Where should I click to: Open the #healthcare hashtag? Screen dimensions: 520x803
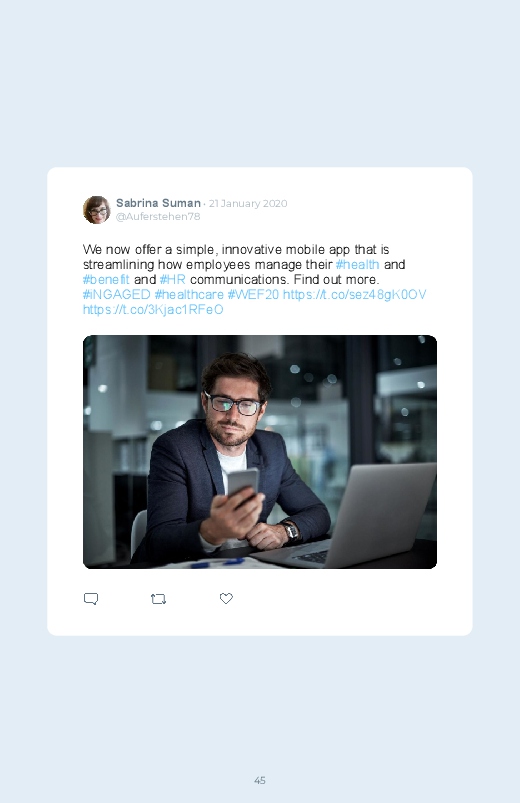(189, 294)
